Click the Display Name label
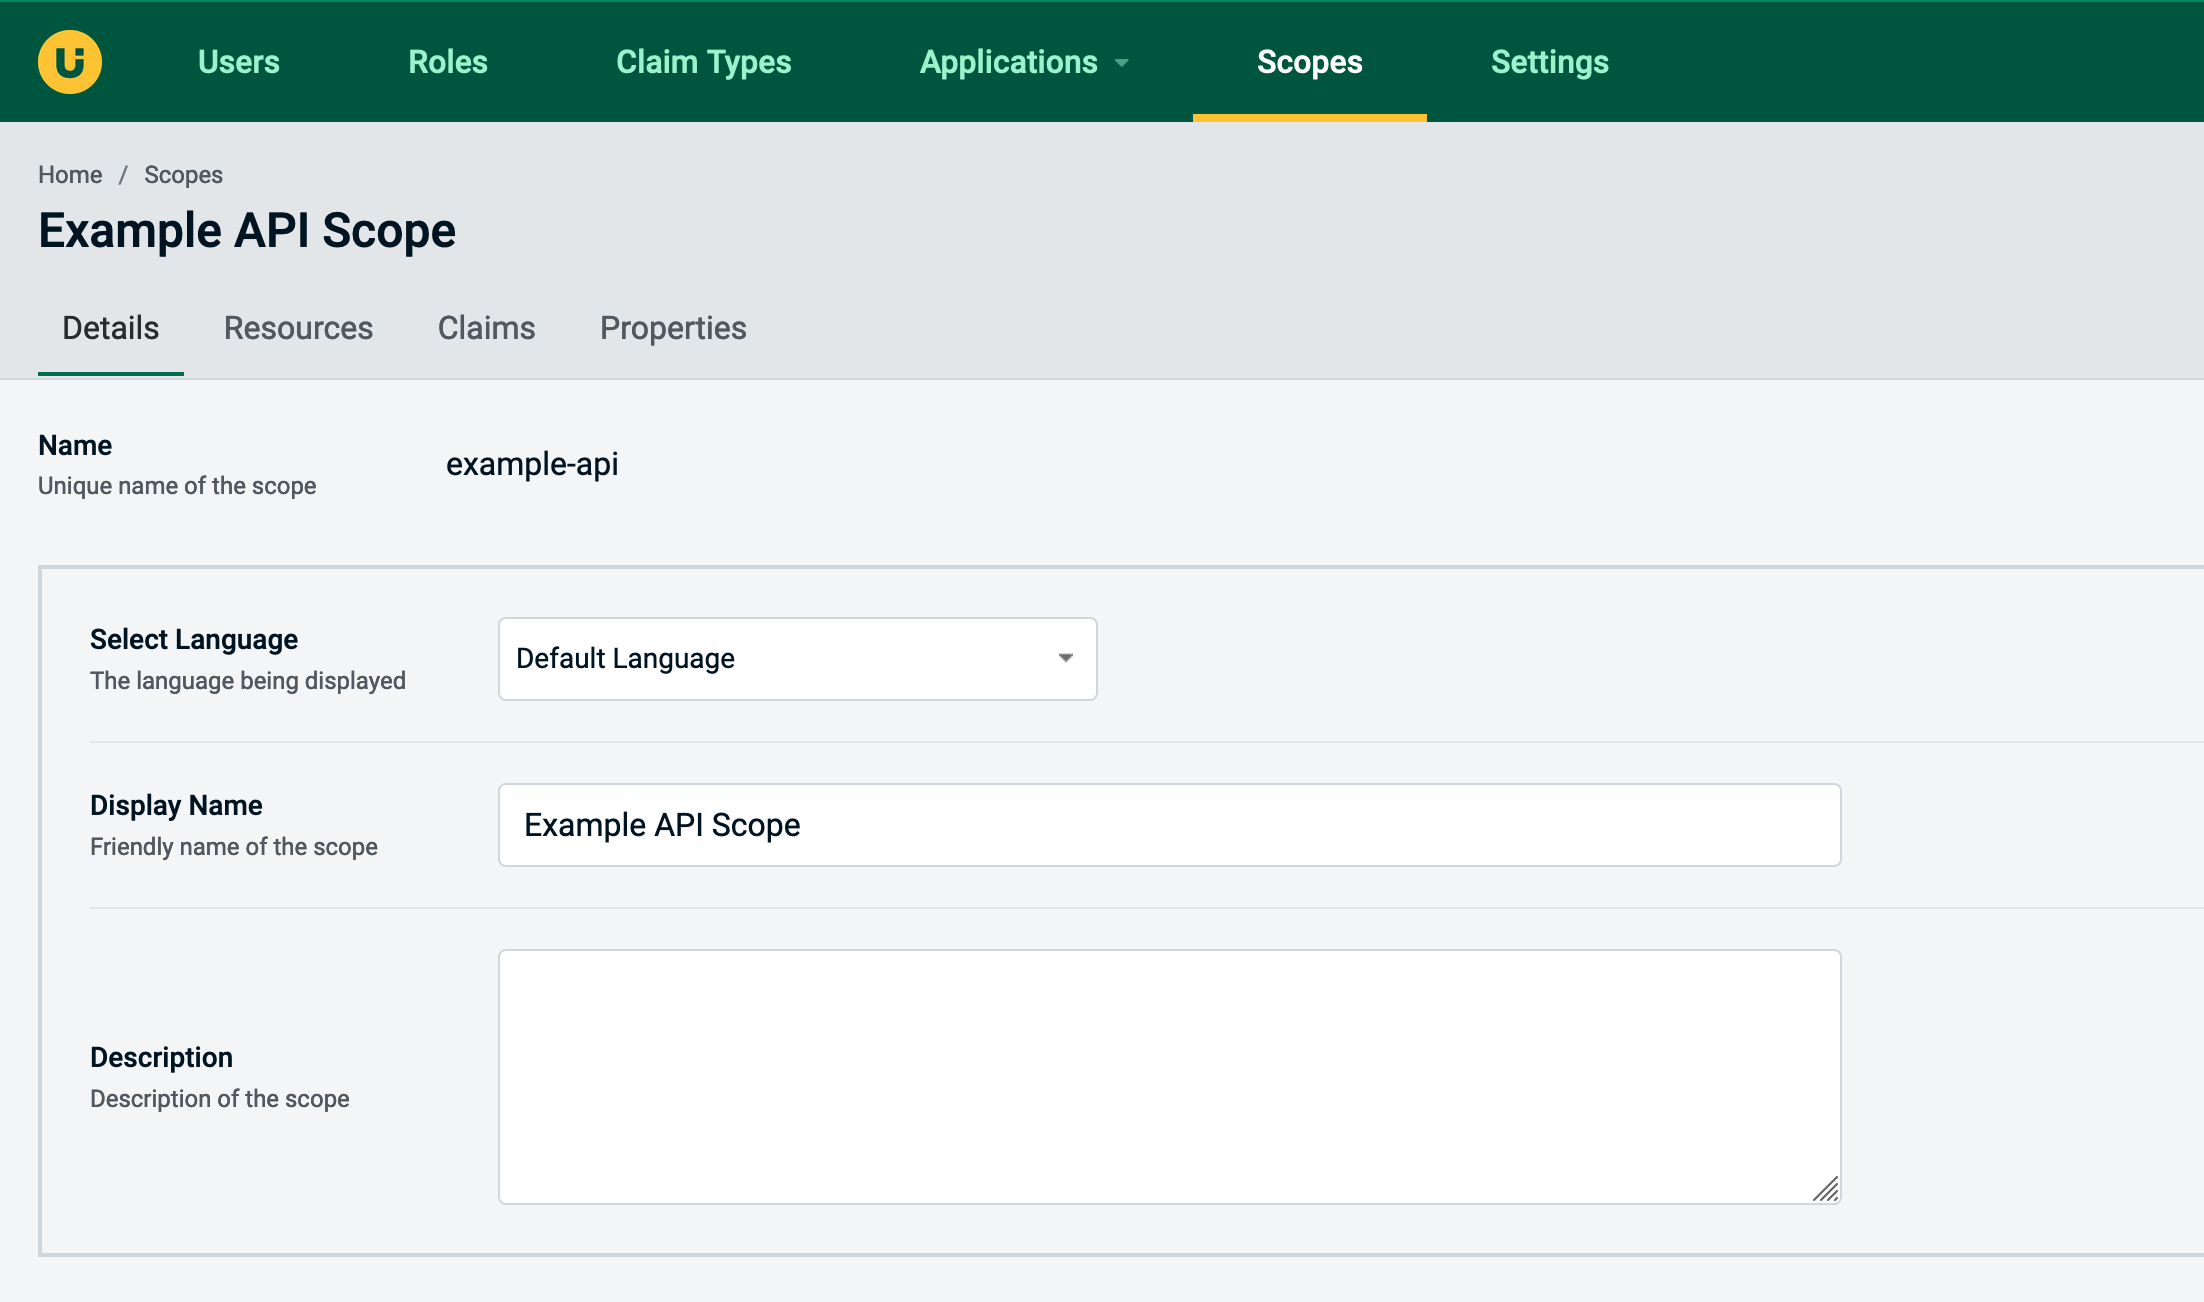Image resolution: width=2204 pixels, height=1302 pixels. coord(176,805)
